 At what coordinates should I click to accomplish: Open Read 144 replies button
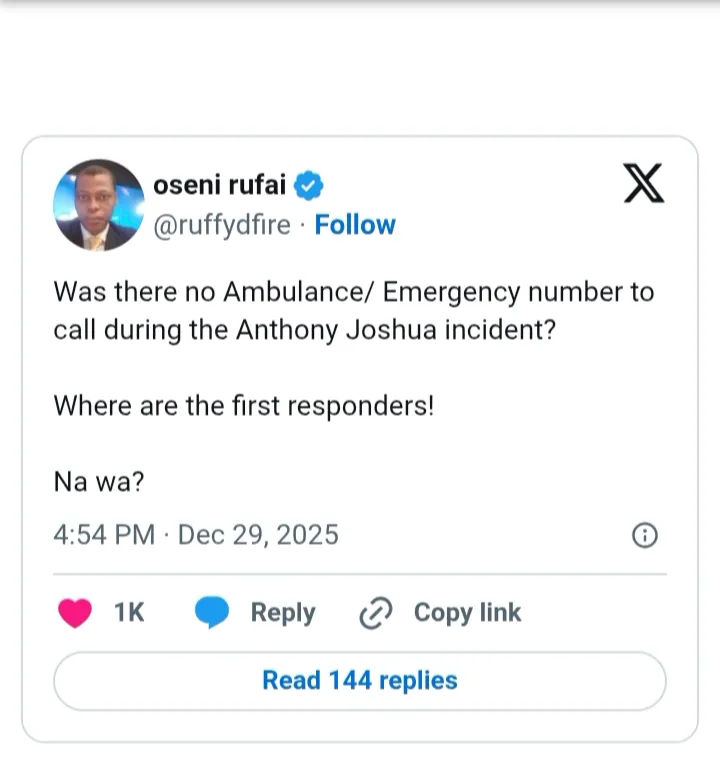point(359,681)
